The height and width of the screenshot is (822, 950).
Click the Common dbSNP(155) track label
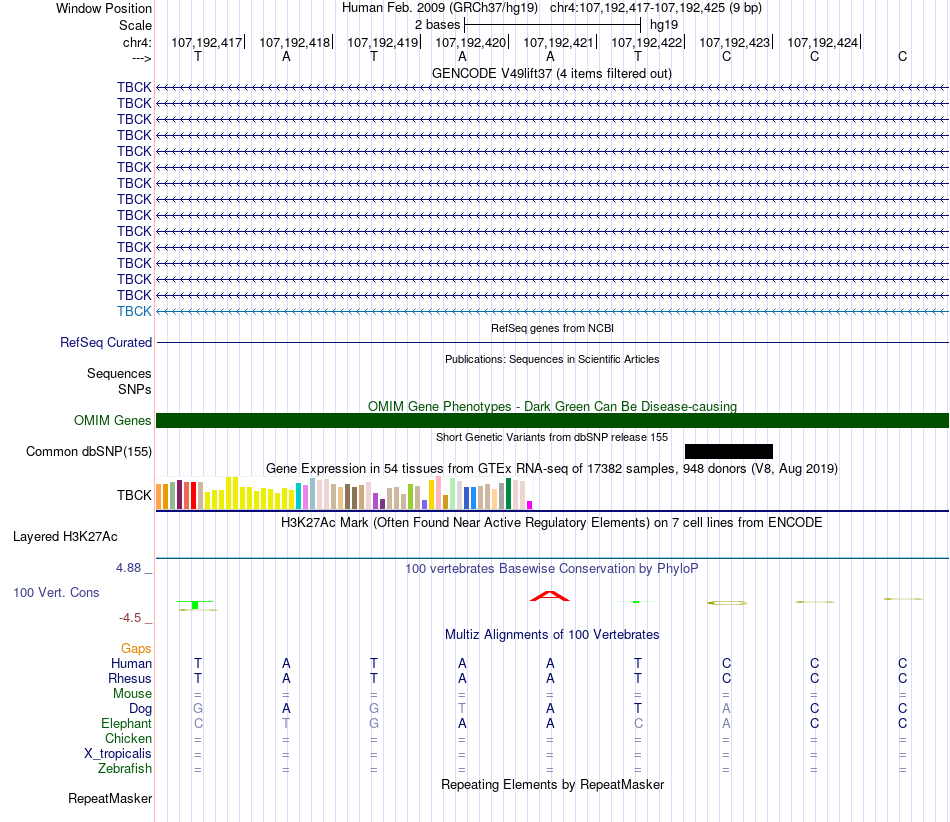click(x=89, y=451)
